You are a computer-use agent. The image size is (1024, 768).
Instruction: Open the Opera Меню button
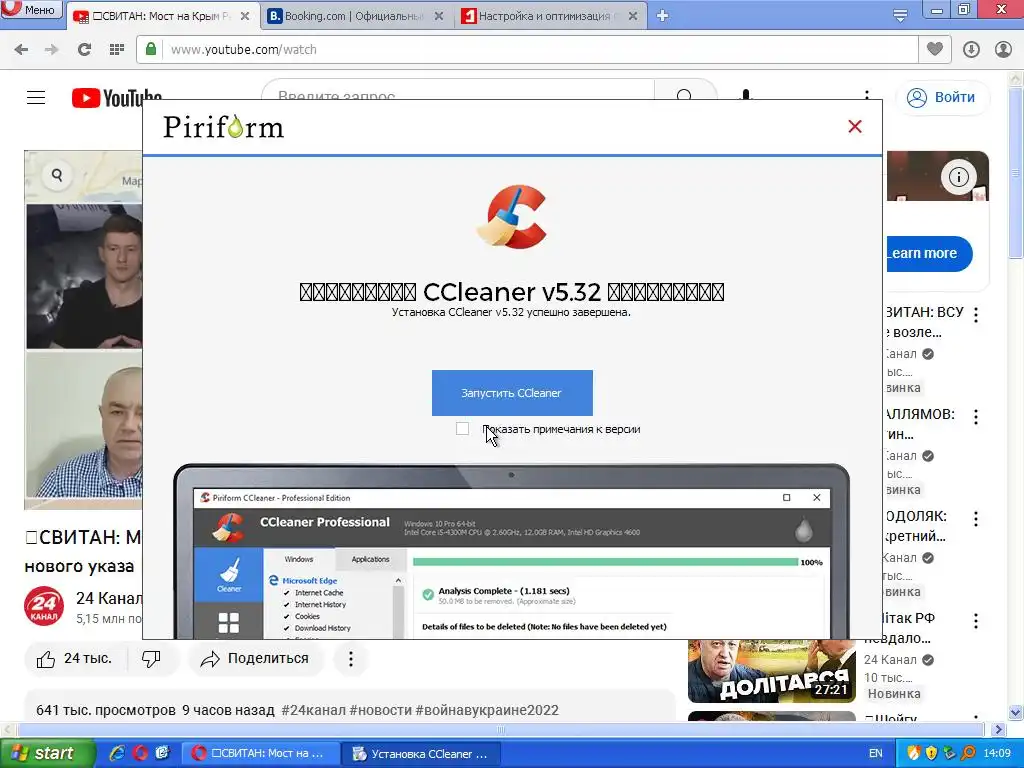(31, 9)
